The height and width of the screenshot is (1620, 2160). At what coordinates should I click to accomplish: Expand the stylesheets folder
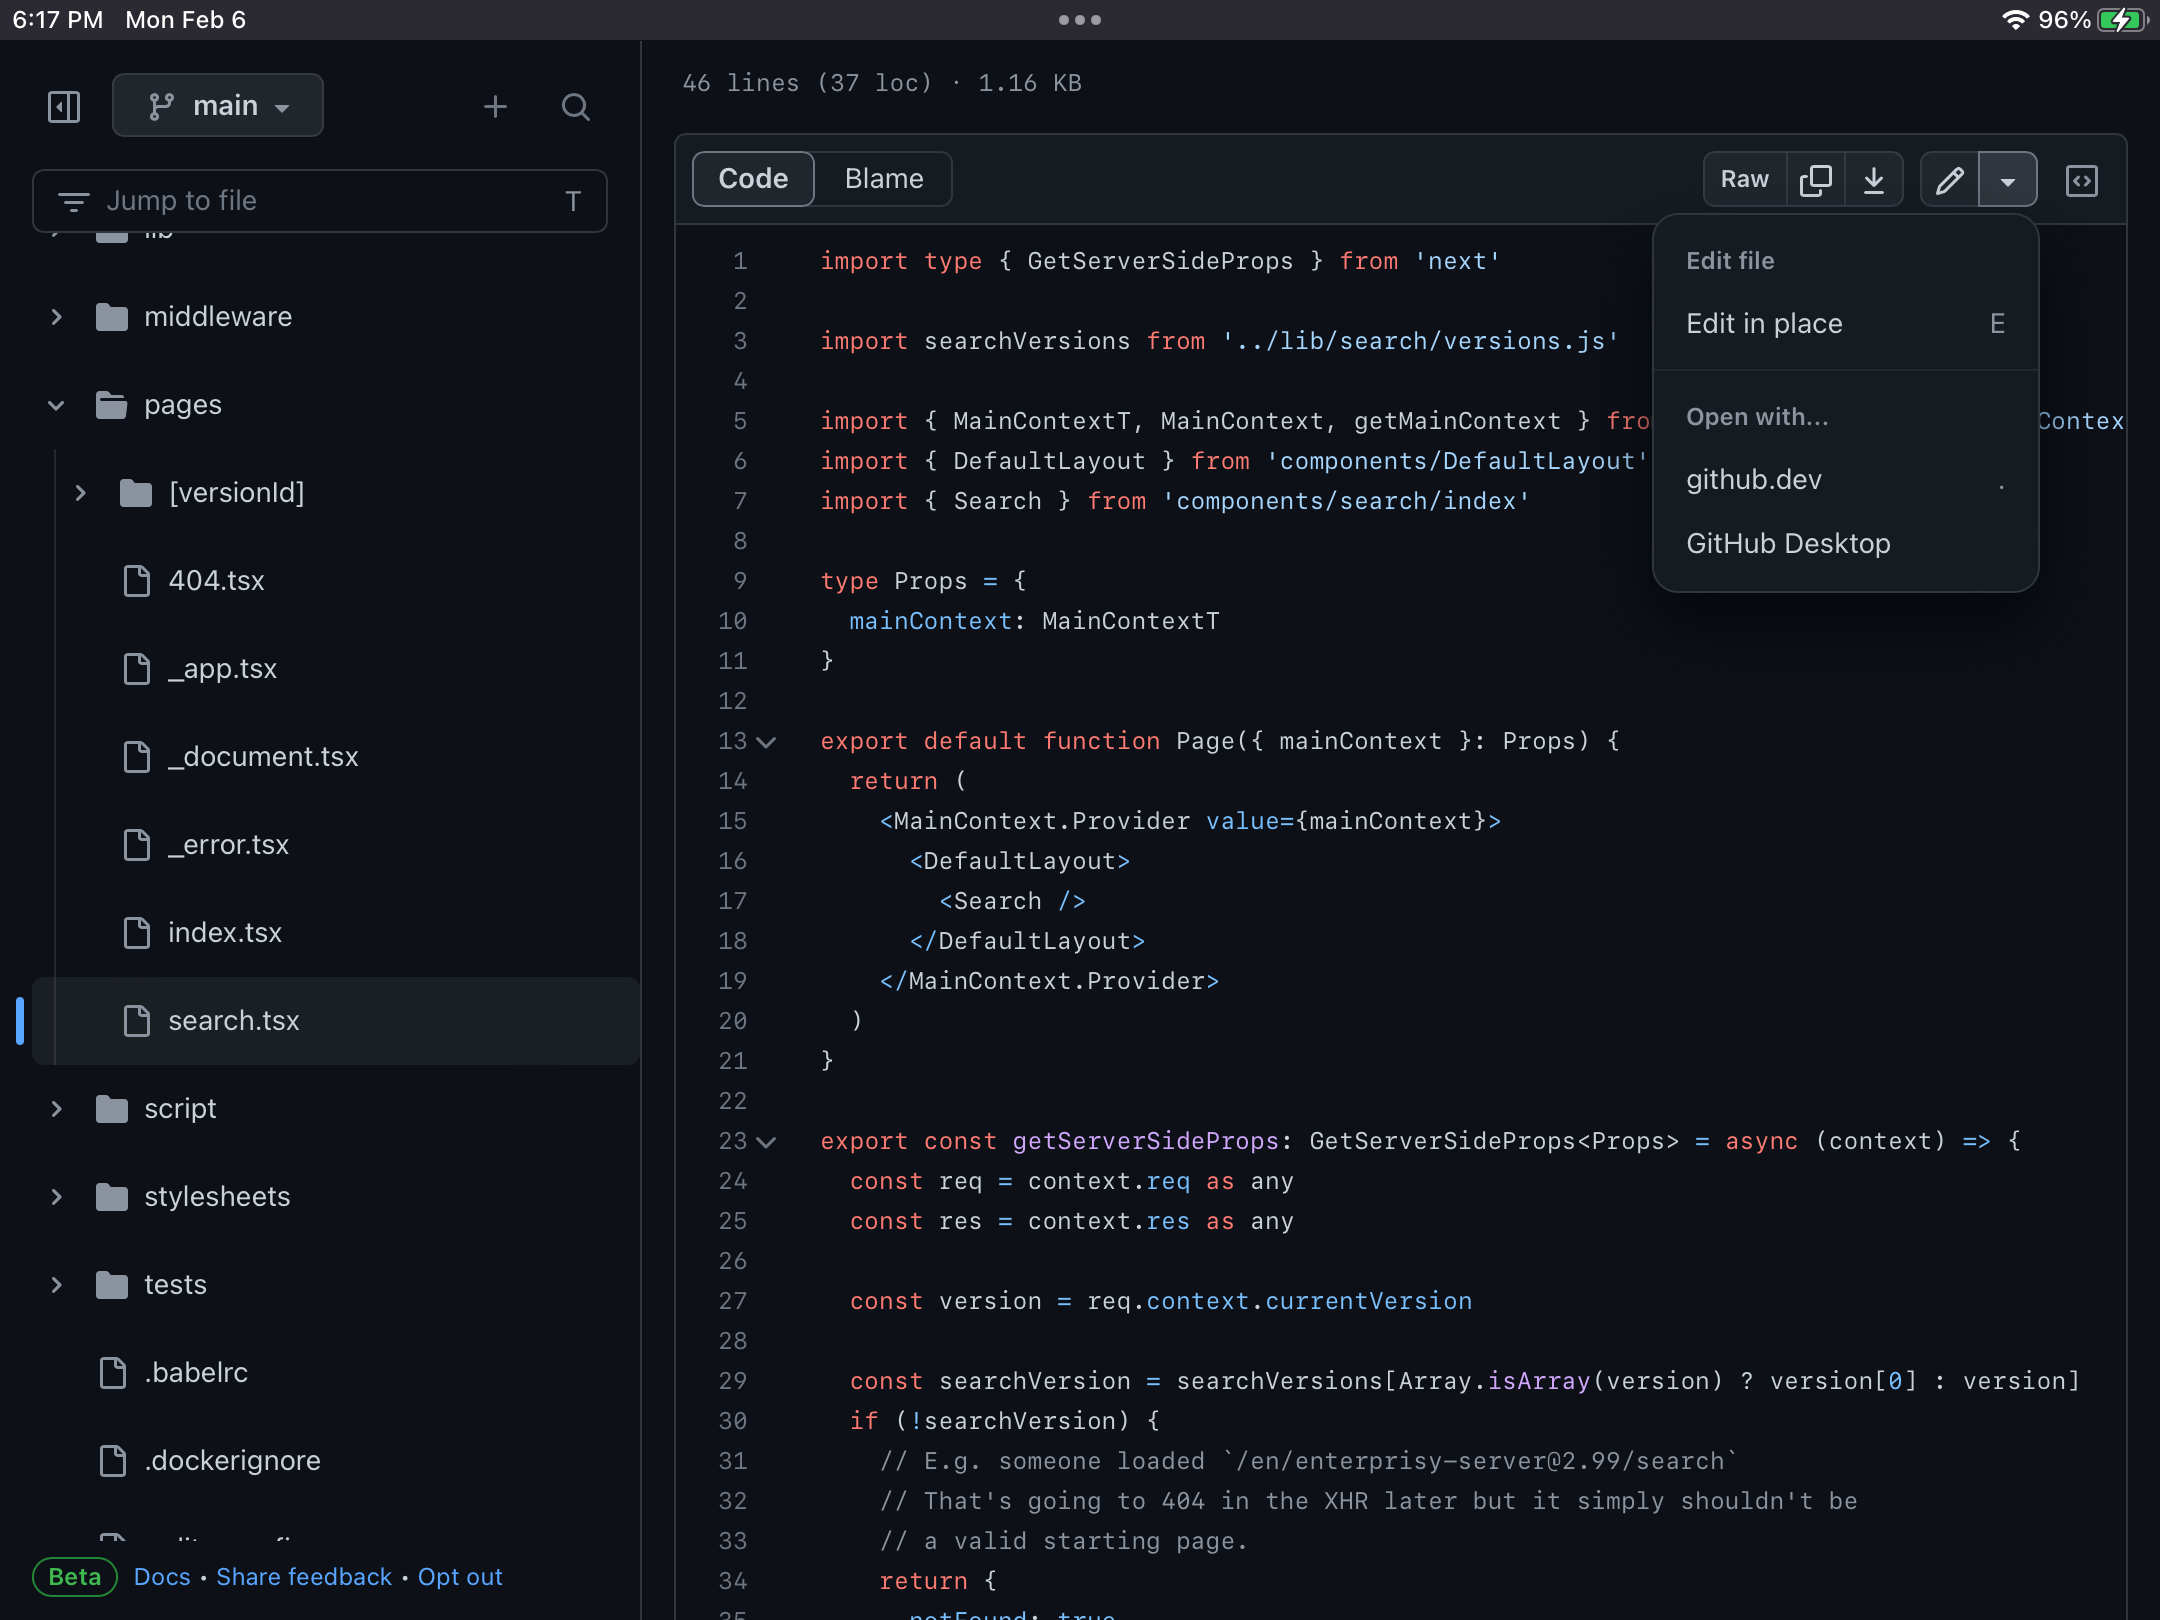point(57,1197)
